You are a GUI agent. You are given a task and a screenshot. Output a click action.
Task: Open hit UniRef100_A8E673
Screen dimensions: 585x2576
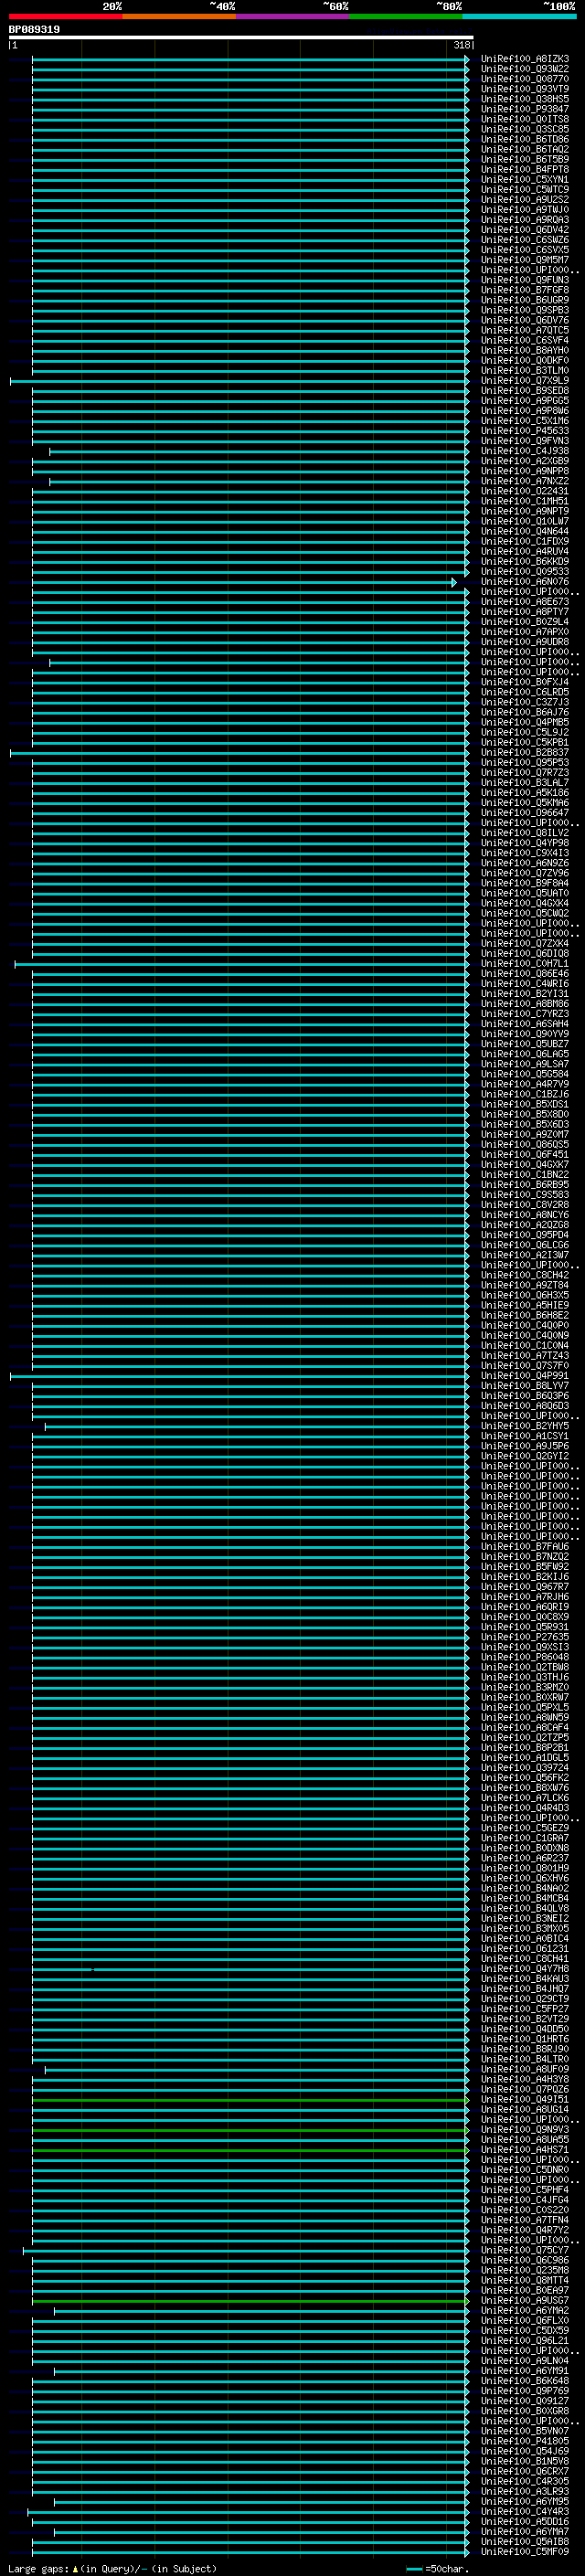click(525, 602)
